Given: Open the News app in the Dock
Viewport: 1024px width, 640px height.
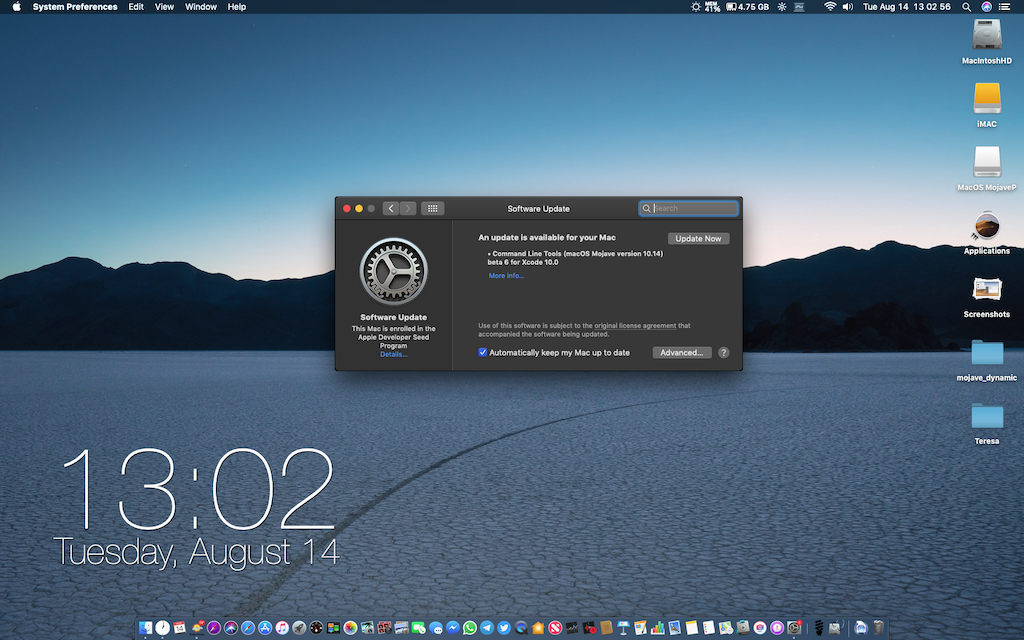Looking at the screenshot, I should (x=555, y=628).
